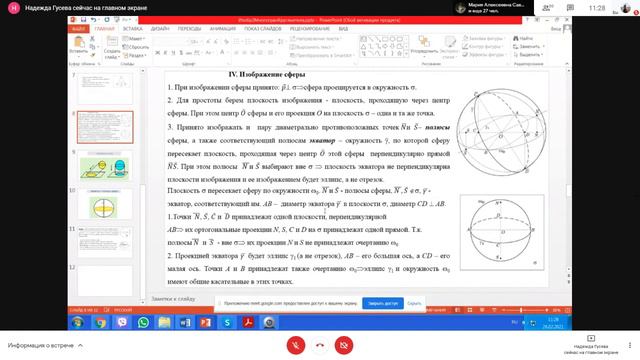Expand meeting info (Информация о встрече)
Screen dimensions: 640x360
(45, 345)
